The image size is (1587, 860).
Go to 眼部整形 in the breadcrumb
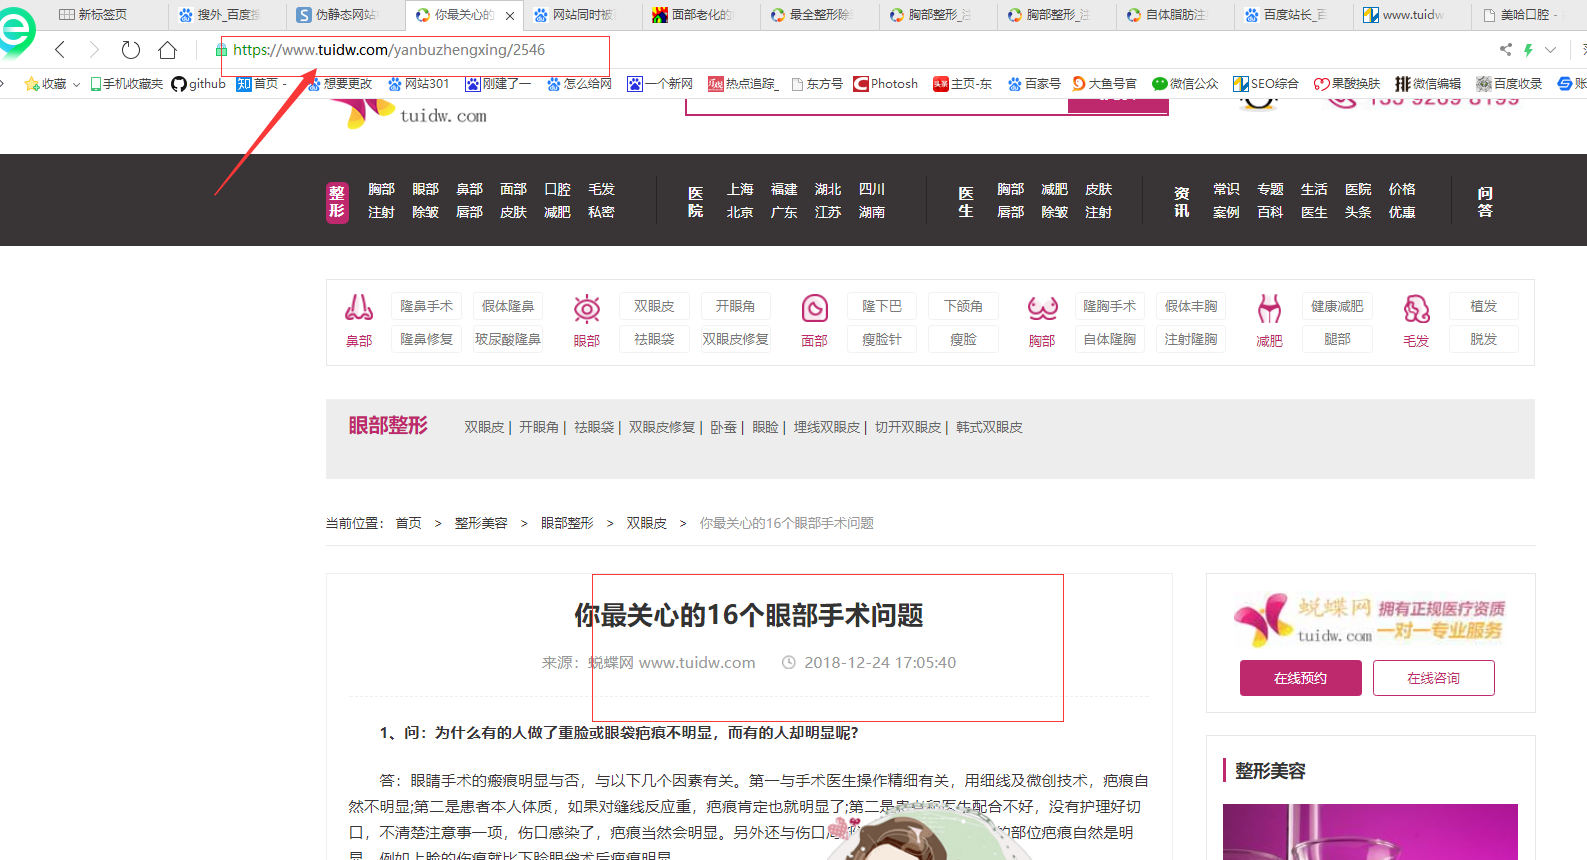point(567,523)
